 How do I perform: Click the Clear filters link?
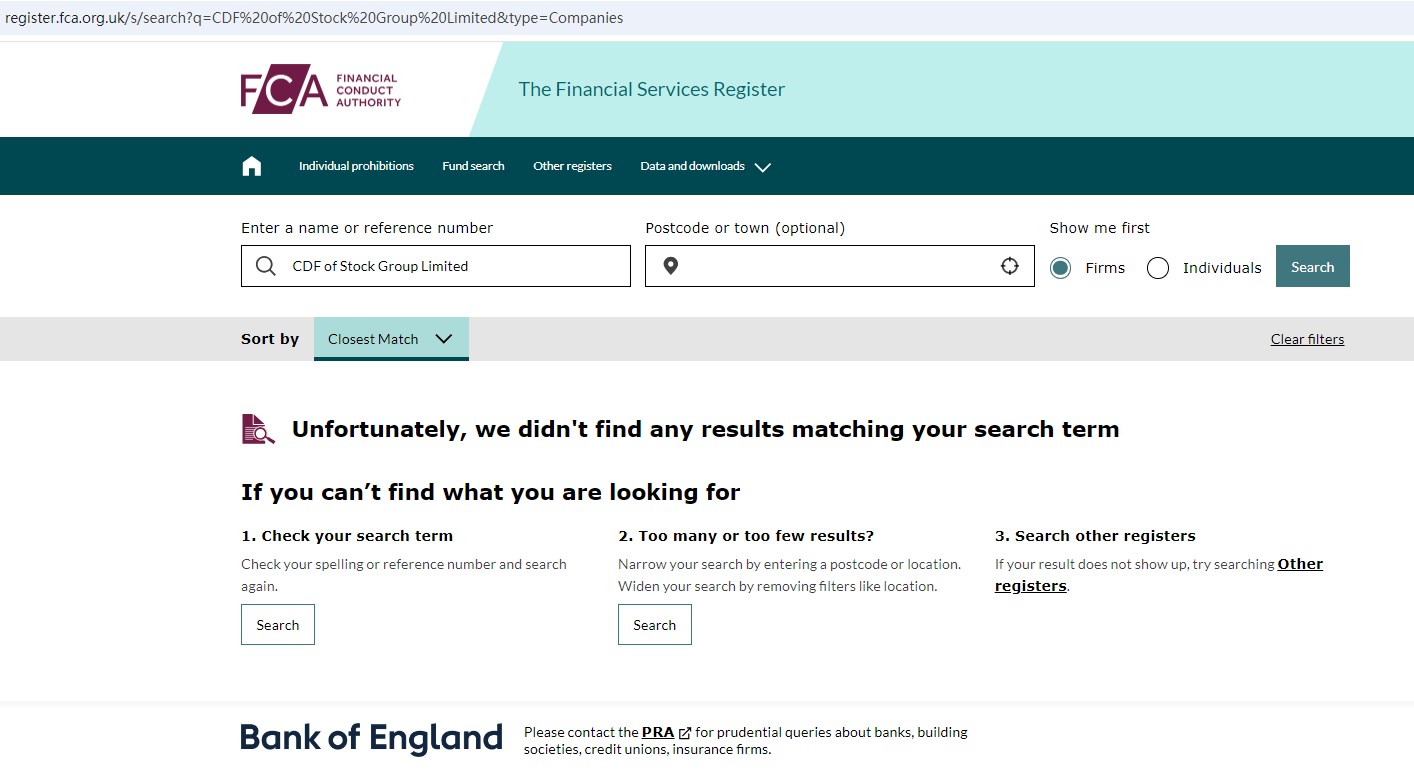pos(1307,339)
